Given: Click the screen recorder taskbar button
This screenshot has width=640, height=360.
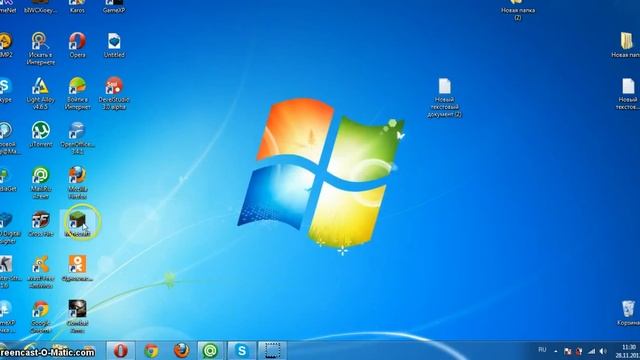Looking at the screenshot, I should pos(272,351).
